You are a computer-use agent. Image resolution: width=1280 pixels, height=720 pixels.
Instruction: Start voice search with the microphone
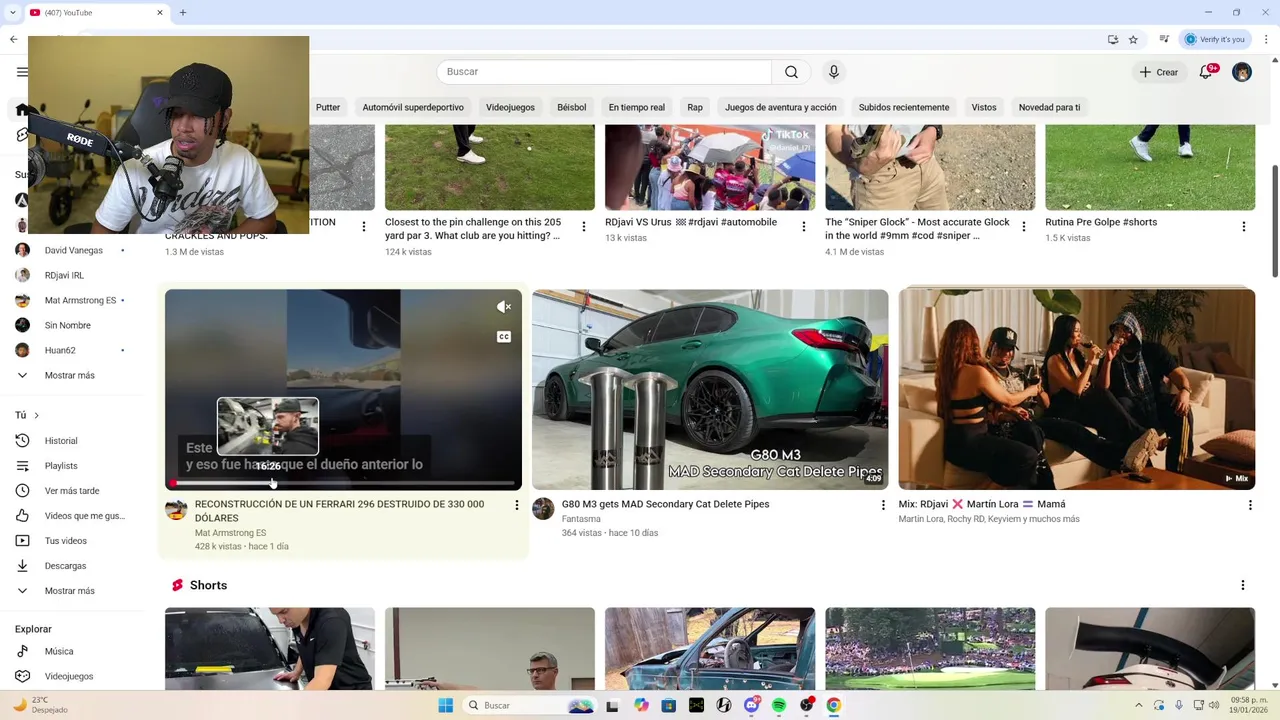click(x=834, y=72)
